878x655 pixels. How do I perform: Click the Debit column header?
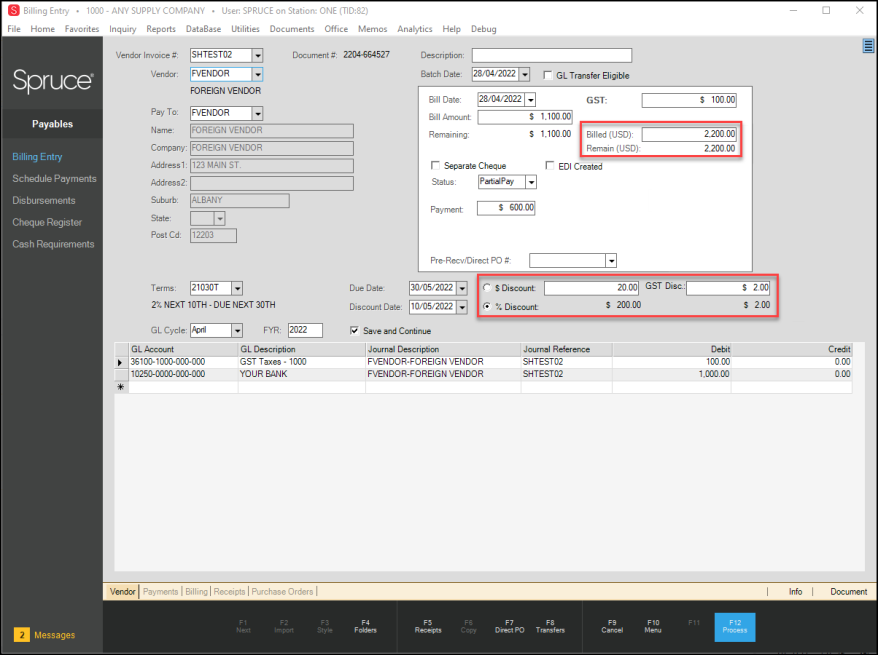[x=671, y=349]
